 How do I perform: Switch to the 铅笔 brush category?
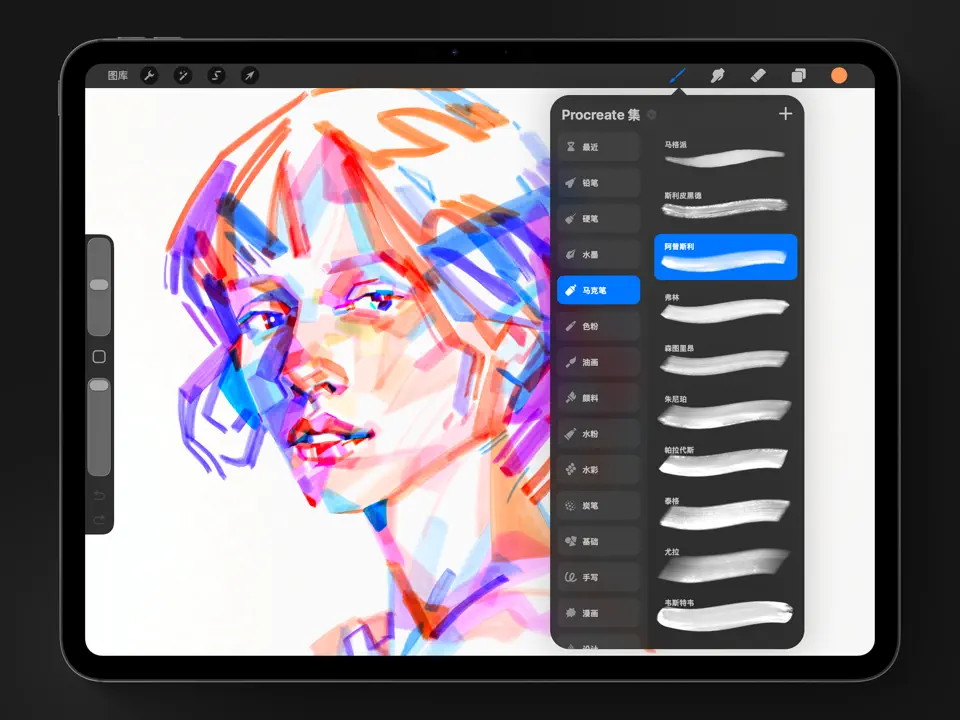point(598,182)
